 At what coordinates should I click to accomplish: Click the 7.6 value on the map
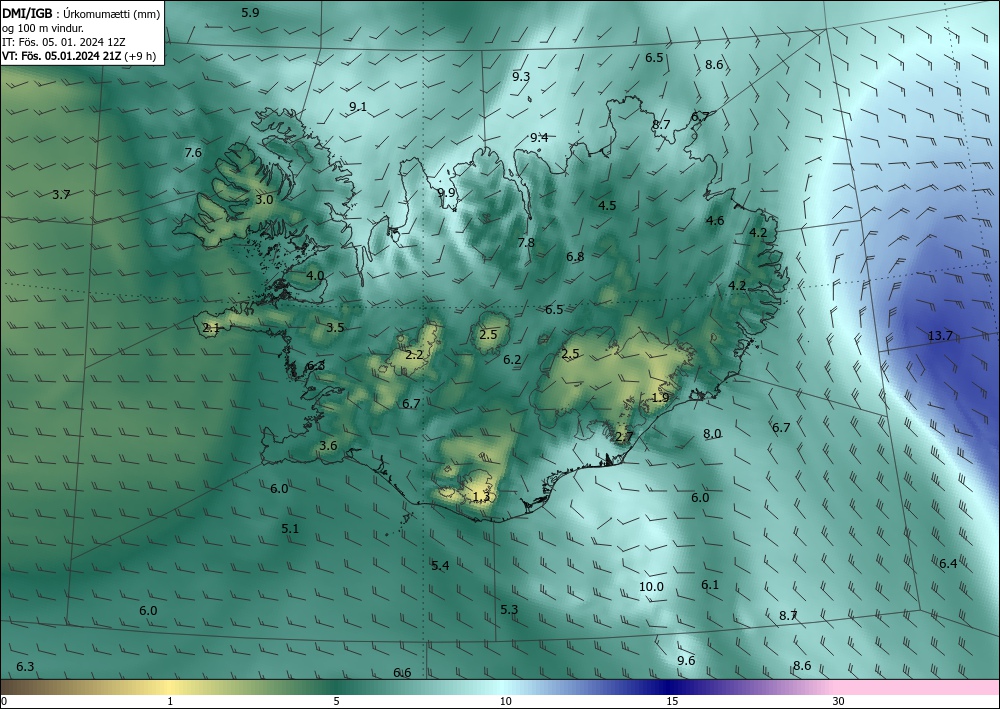coord(193,152)
